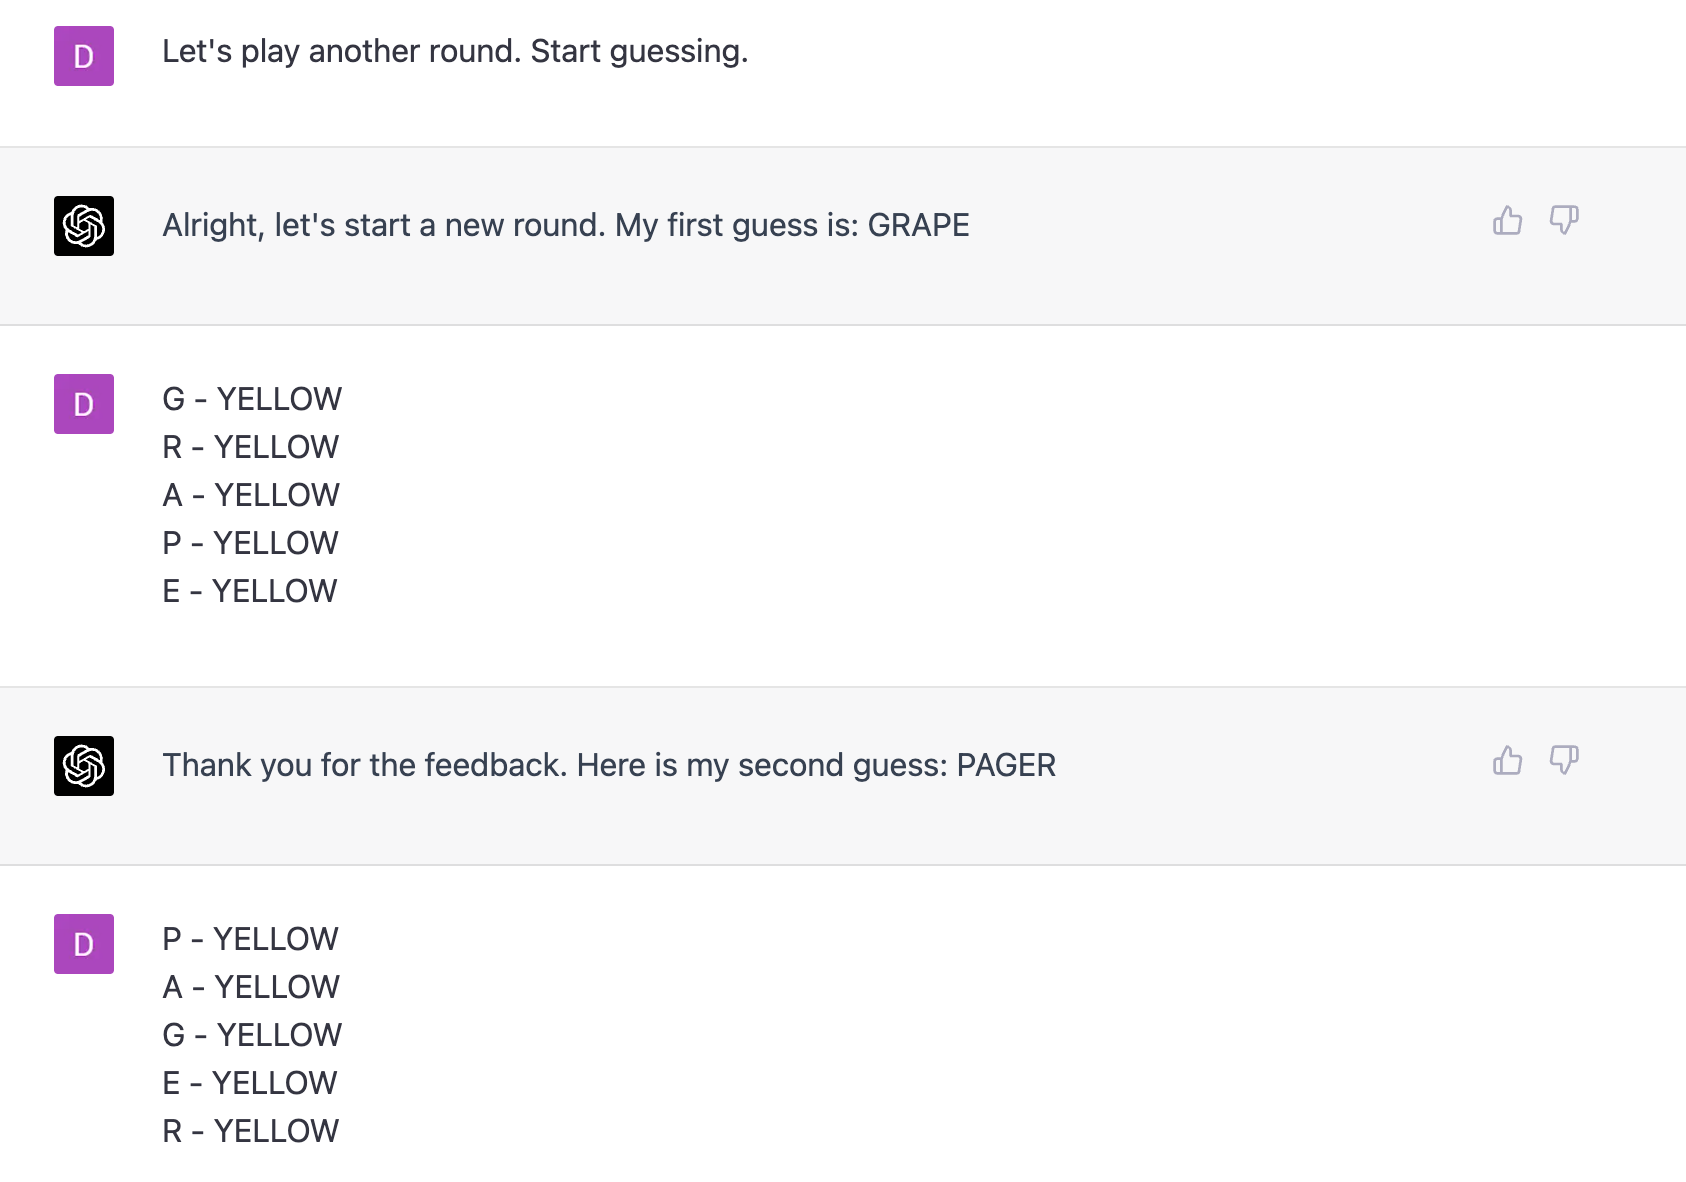The width and height of the screenshot is (1686, 1182).
Task: Click thumbs up on the GRAPE guess
Action: pyautogui.click(x=1507, y=220)
